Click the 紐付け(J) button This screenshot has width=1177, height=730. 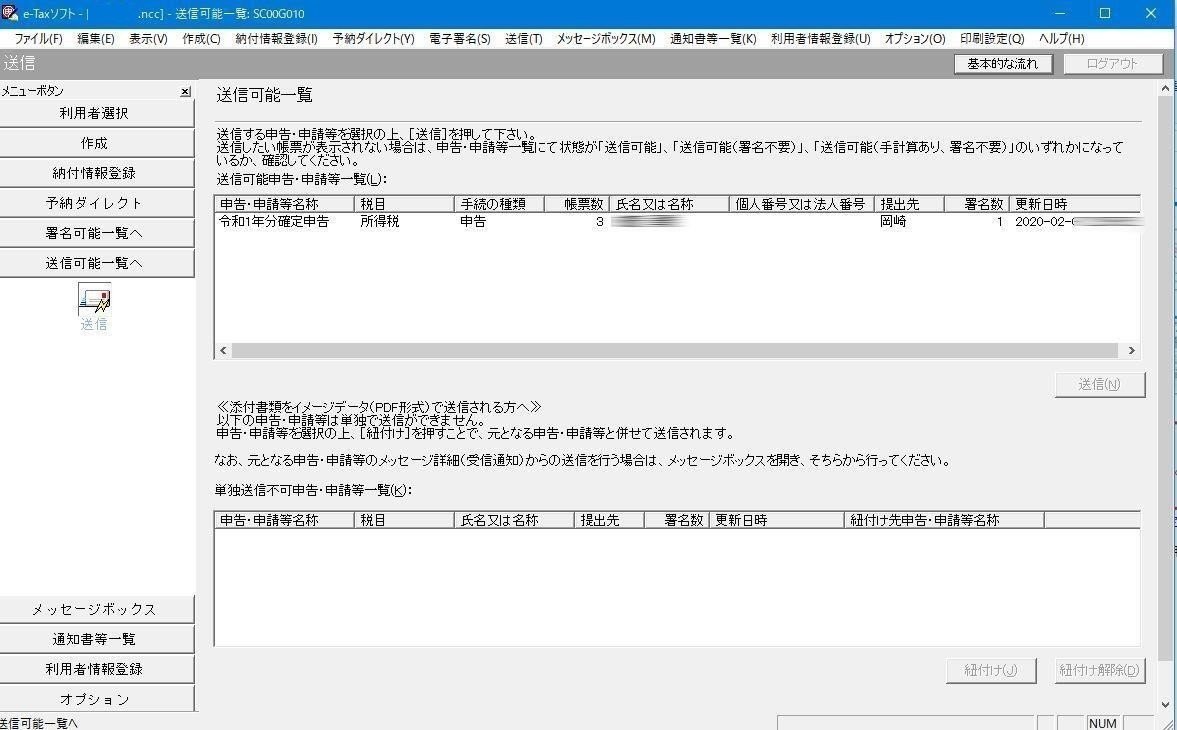point(989,670)
